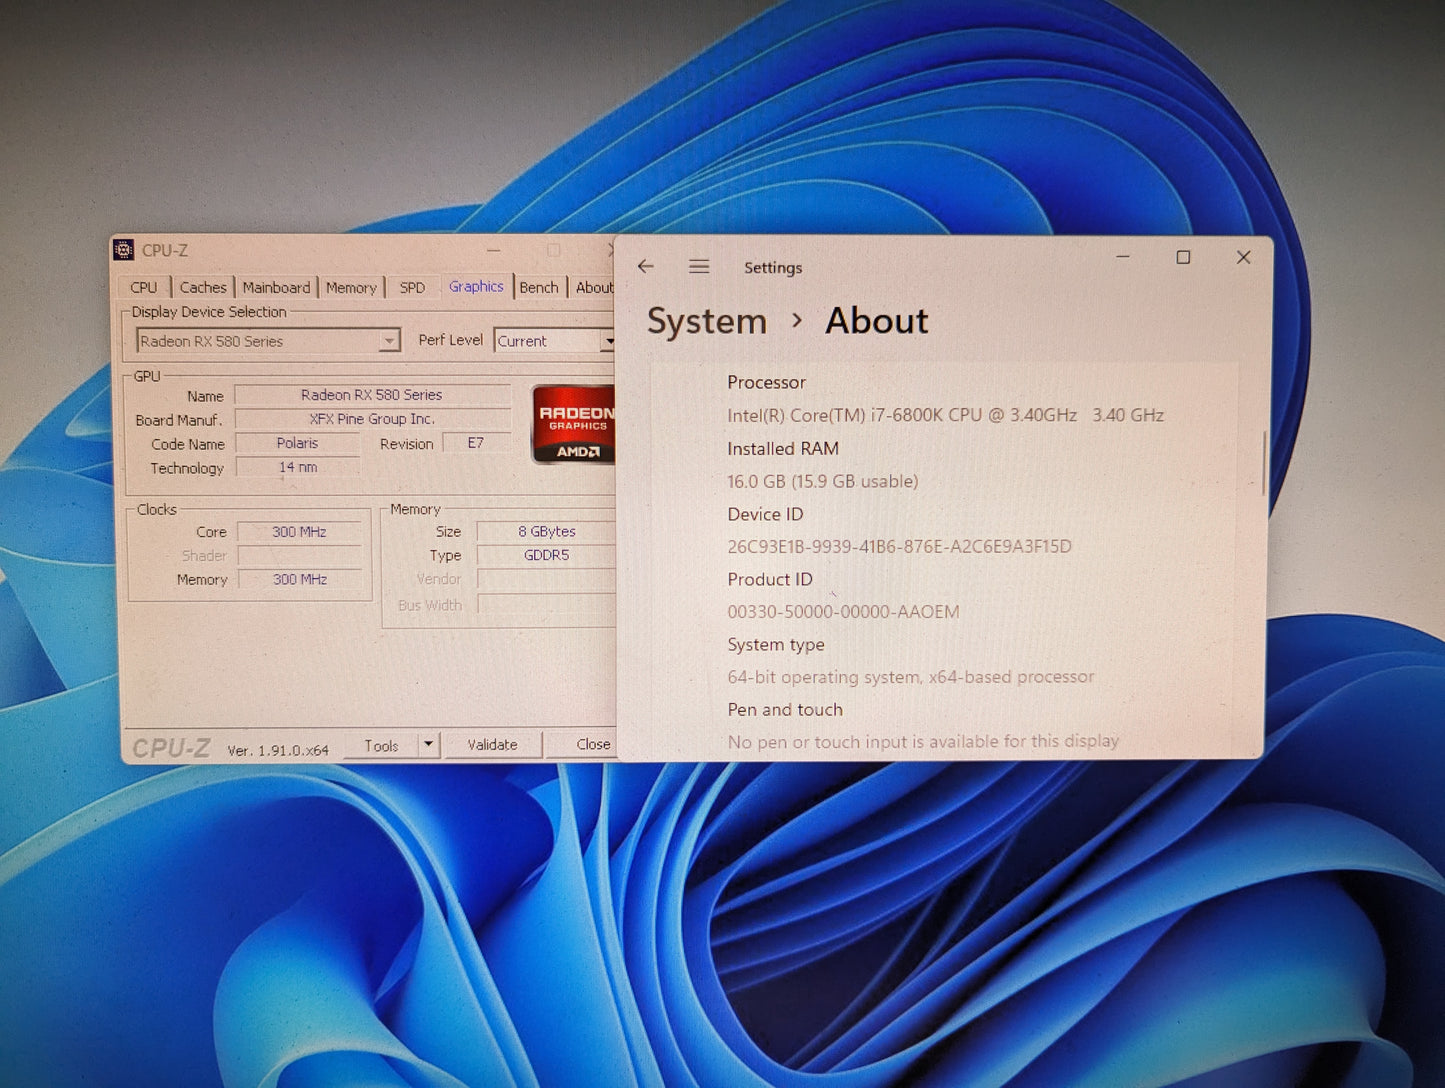This screenshot has height=1088, width=1445.
Task: Click the Memory clock 300 MHz value
Action: tap(299, 579)
